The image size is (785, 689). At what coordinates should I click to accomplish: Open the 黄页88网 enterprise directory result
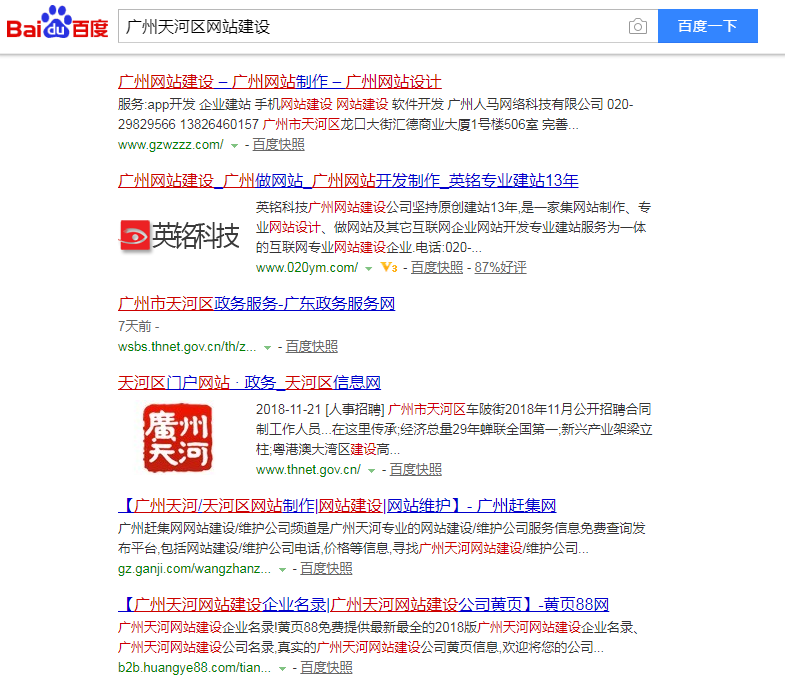click(x=363, y=605)
